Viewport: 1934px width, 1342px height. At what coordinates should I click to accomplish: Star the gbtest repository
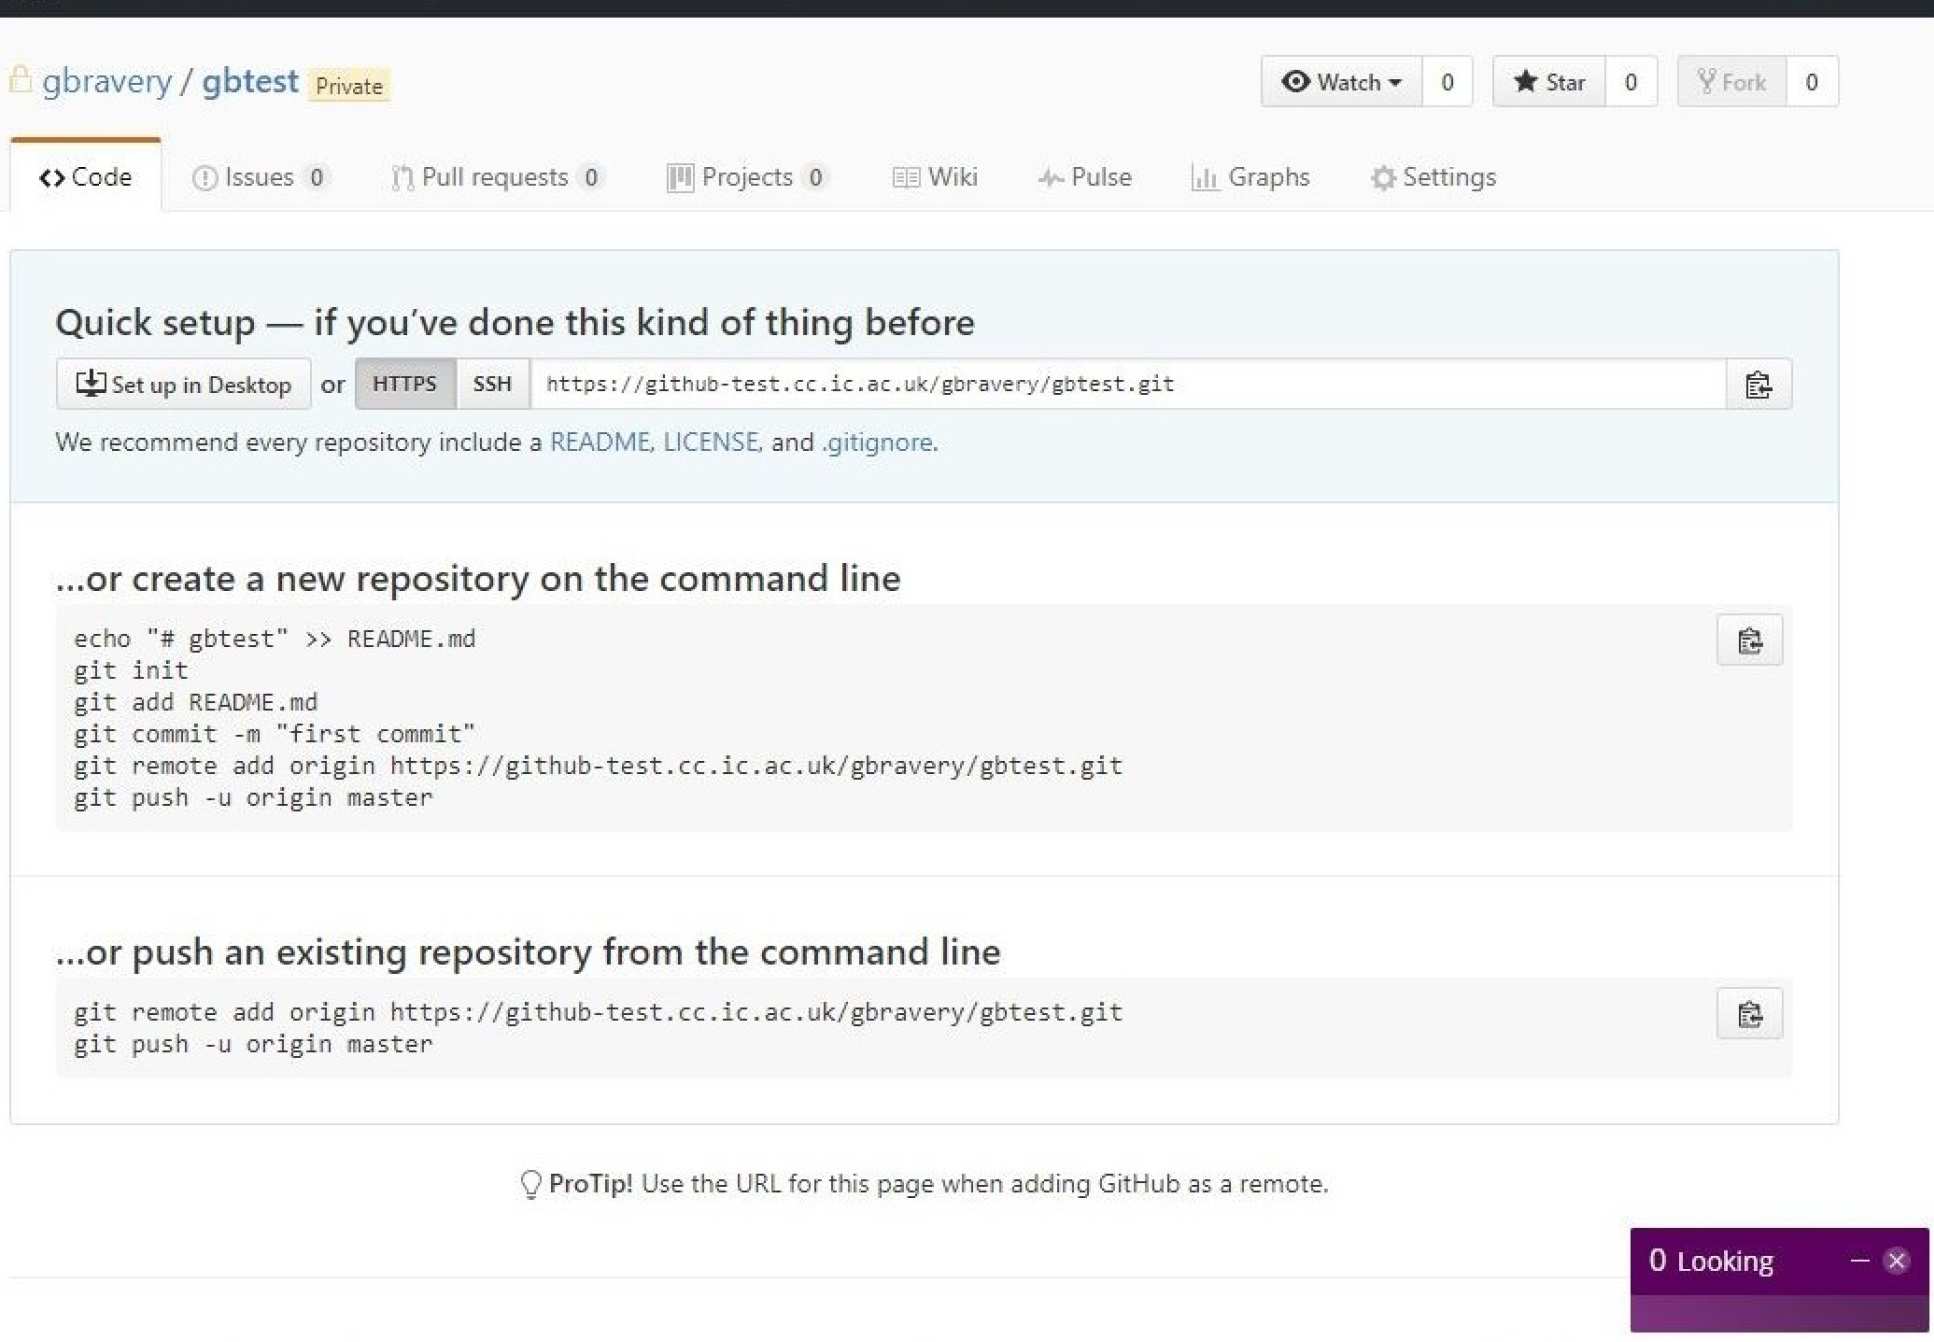click(x=1548, y=82)
